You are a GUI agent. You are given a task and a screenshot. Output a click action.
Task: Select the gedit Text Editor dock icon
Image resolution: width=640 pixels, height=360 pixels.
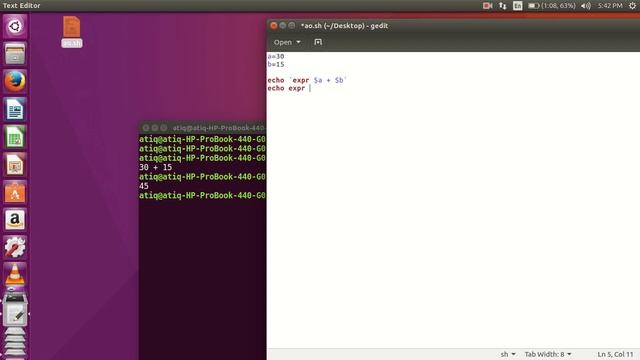pyautogui.click(x=15, y=315)
